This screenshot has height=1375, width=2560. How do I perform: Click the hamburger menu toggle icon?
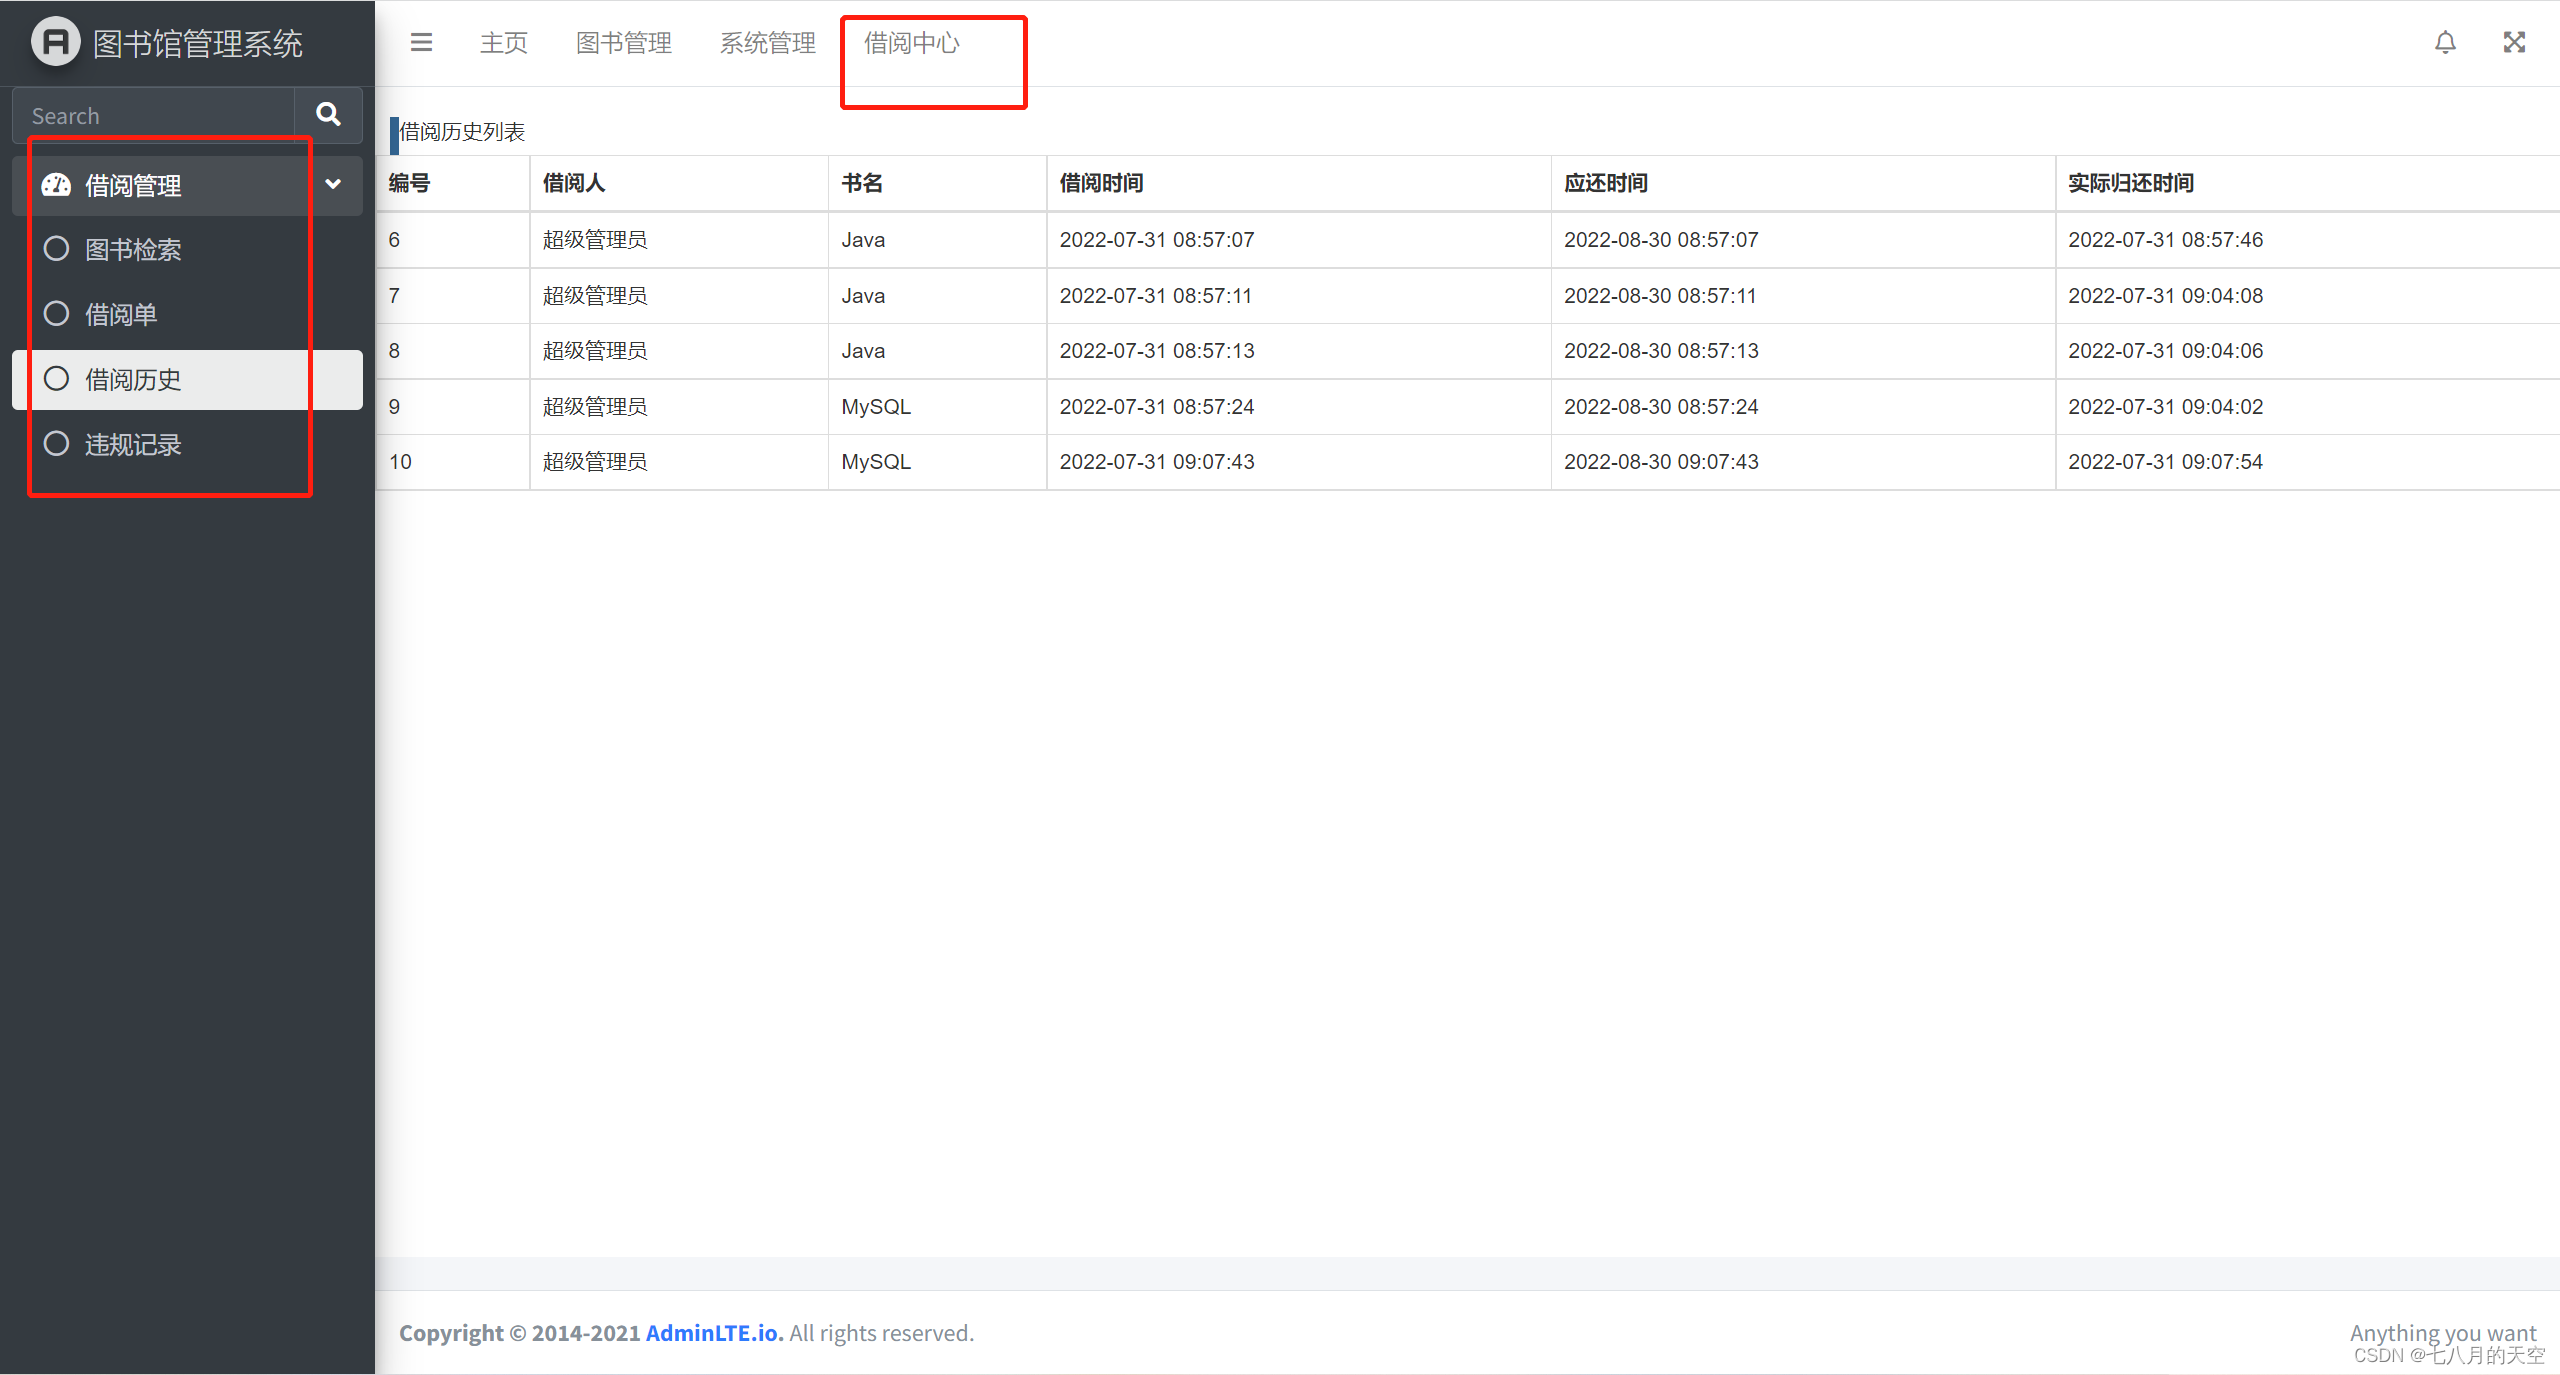click(x=421, y=42)
